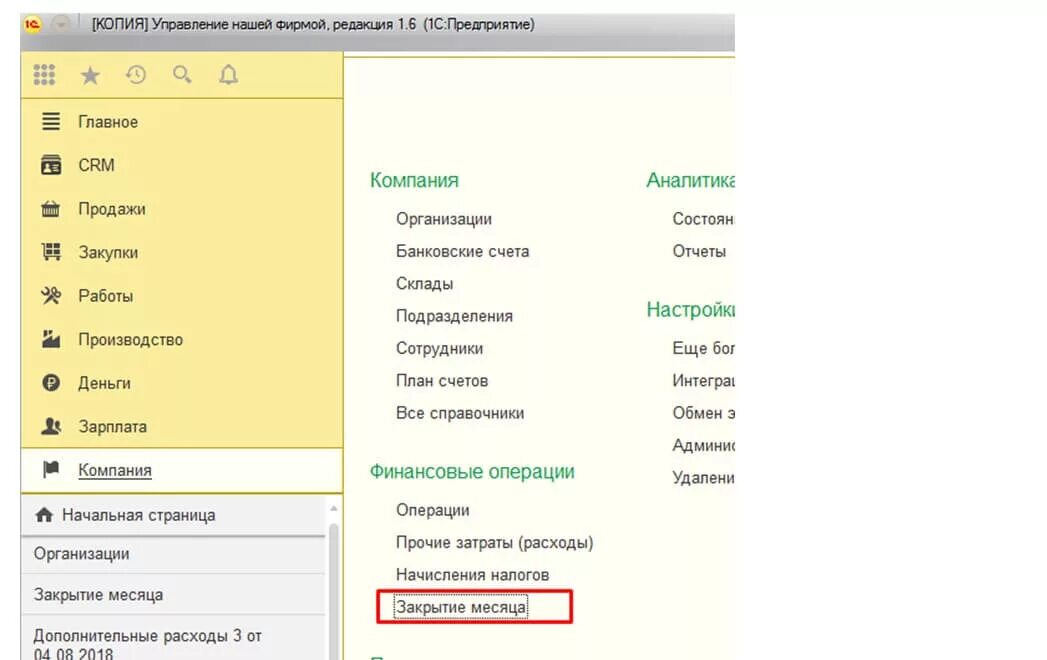
Task: Select the Компания section label
Action: 115,470
